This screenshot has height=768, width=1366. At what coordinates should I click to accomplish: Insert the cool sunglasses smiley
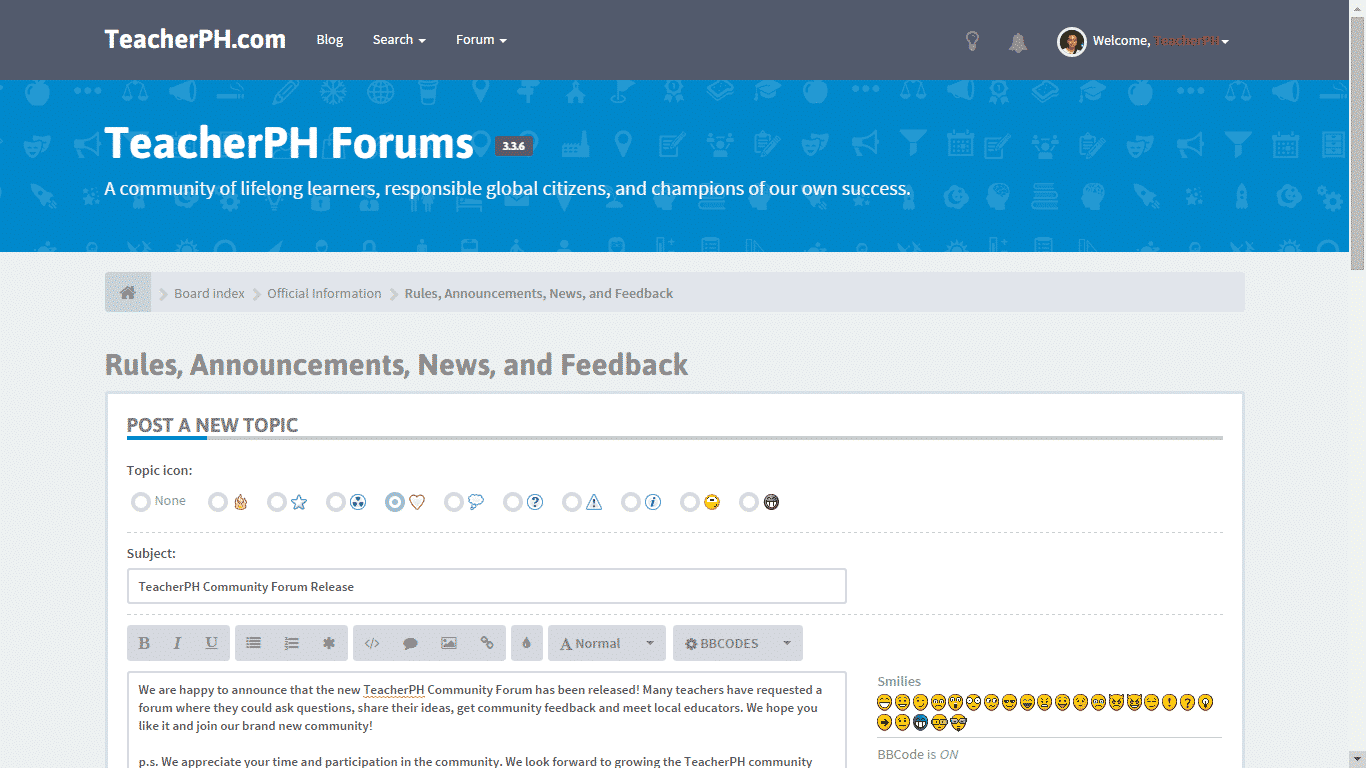coord(1009,703)
